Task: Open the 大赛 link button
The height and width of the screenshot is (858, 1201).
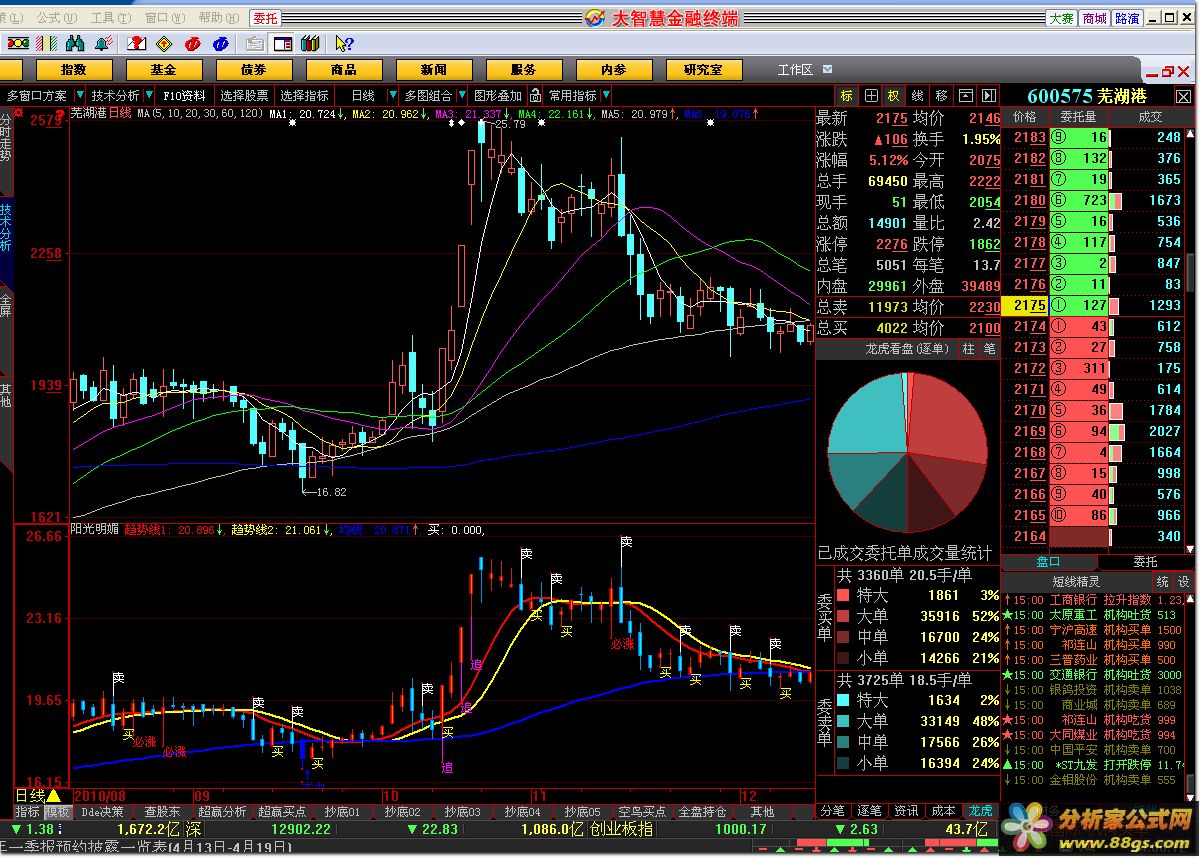Action: (1061, 18)
